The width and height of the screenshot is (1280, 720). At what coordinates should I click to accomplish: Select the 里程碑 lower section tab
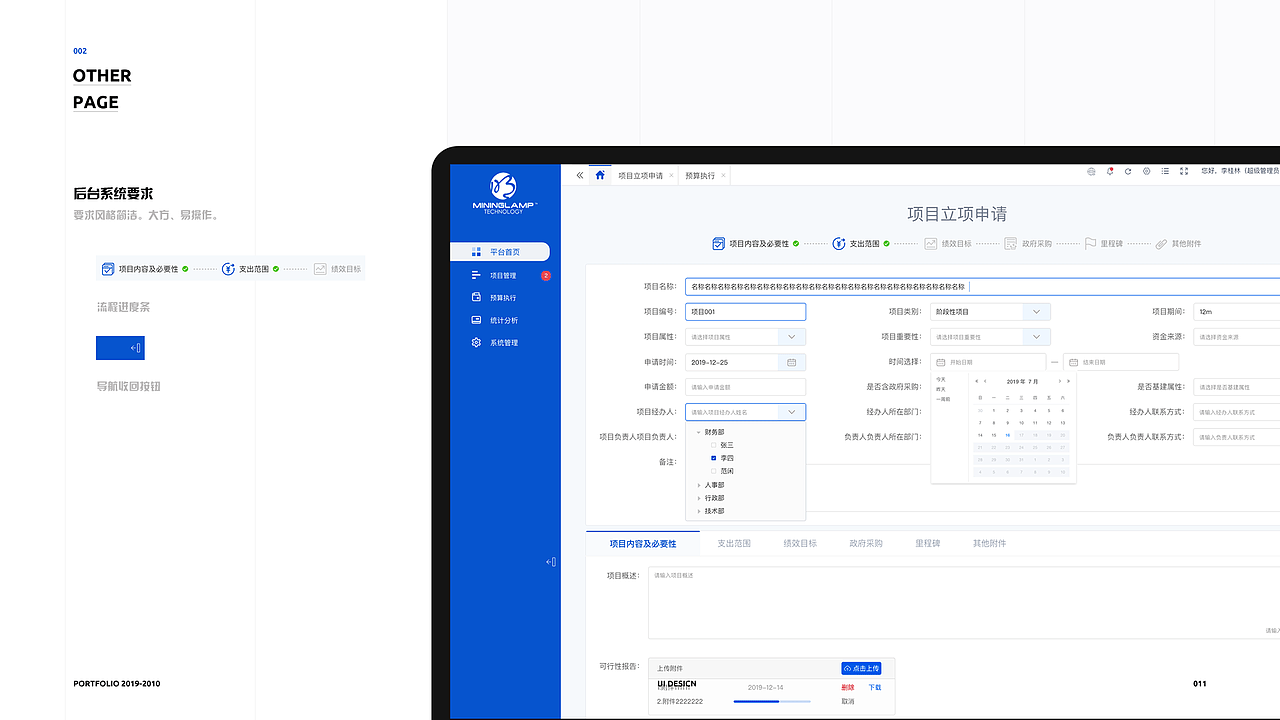click(928, 543)
